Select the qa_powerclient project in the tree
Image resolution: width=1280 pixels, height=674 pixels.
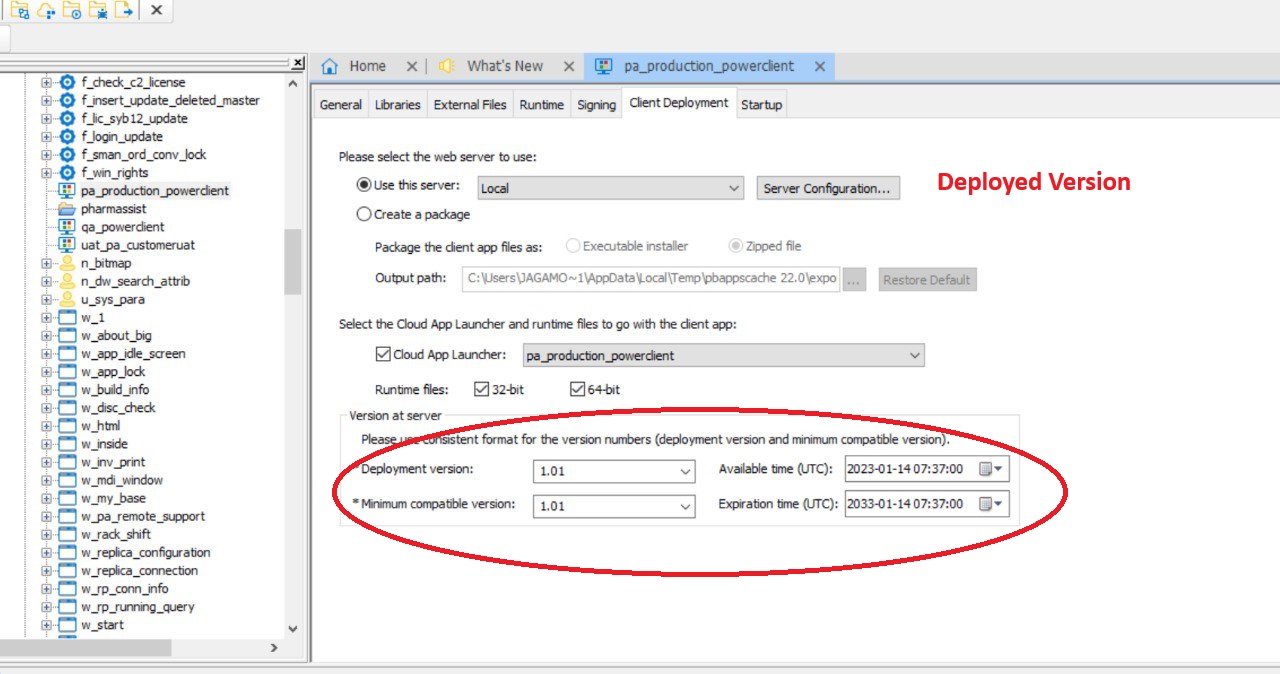[122, 227]
